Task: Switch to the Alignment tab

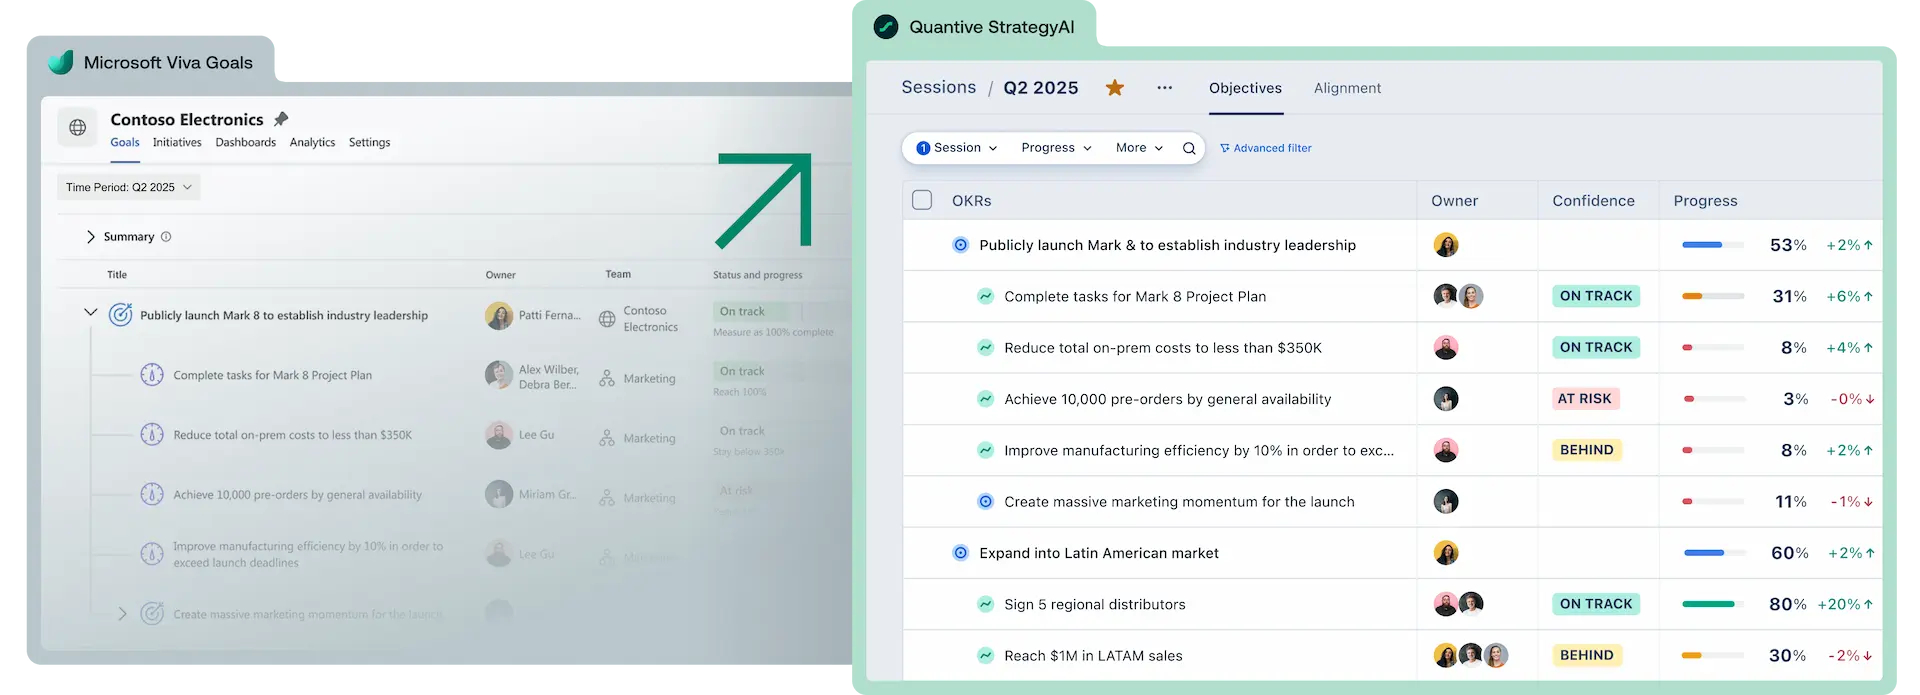Action: (1347, 88)
